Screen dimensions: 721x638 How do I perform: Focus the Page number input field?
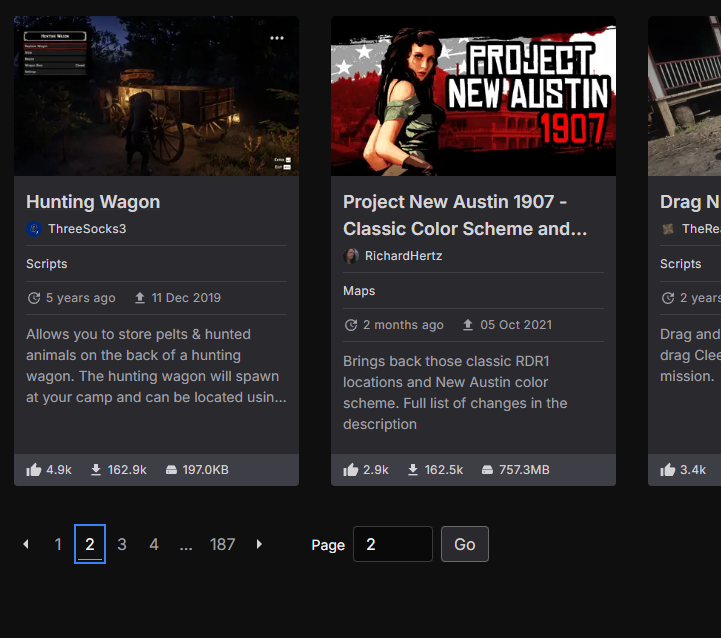[x=393, y=544]
